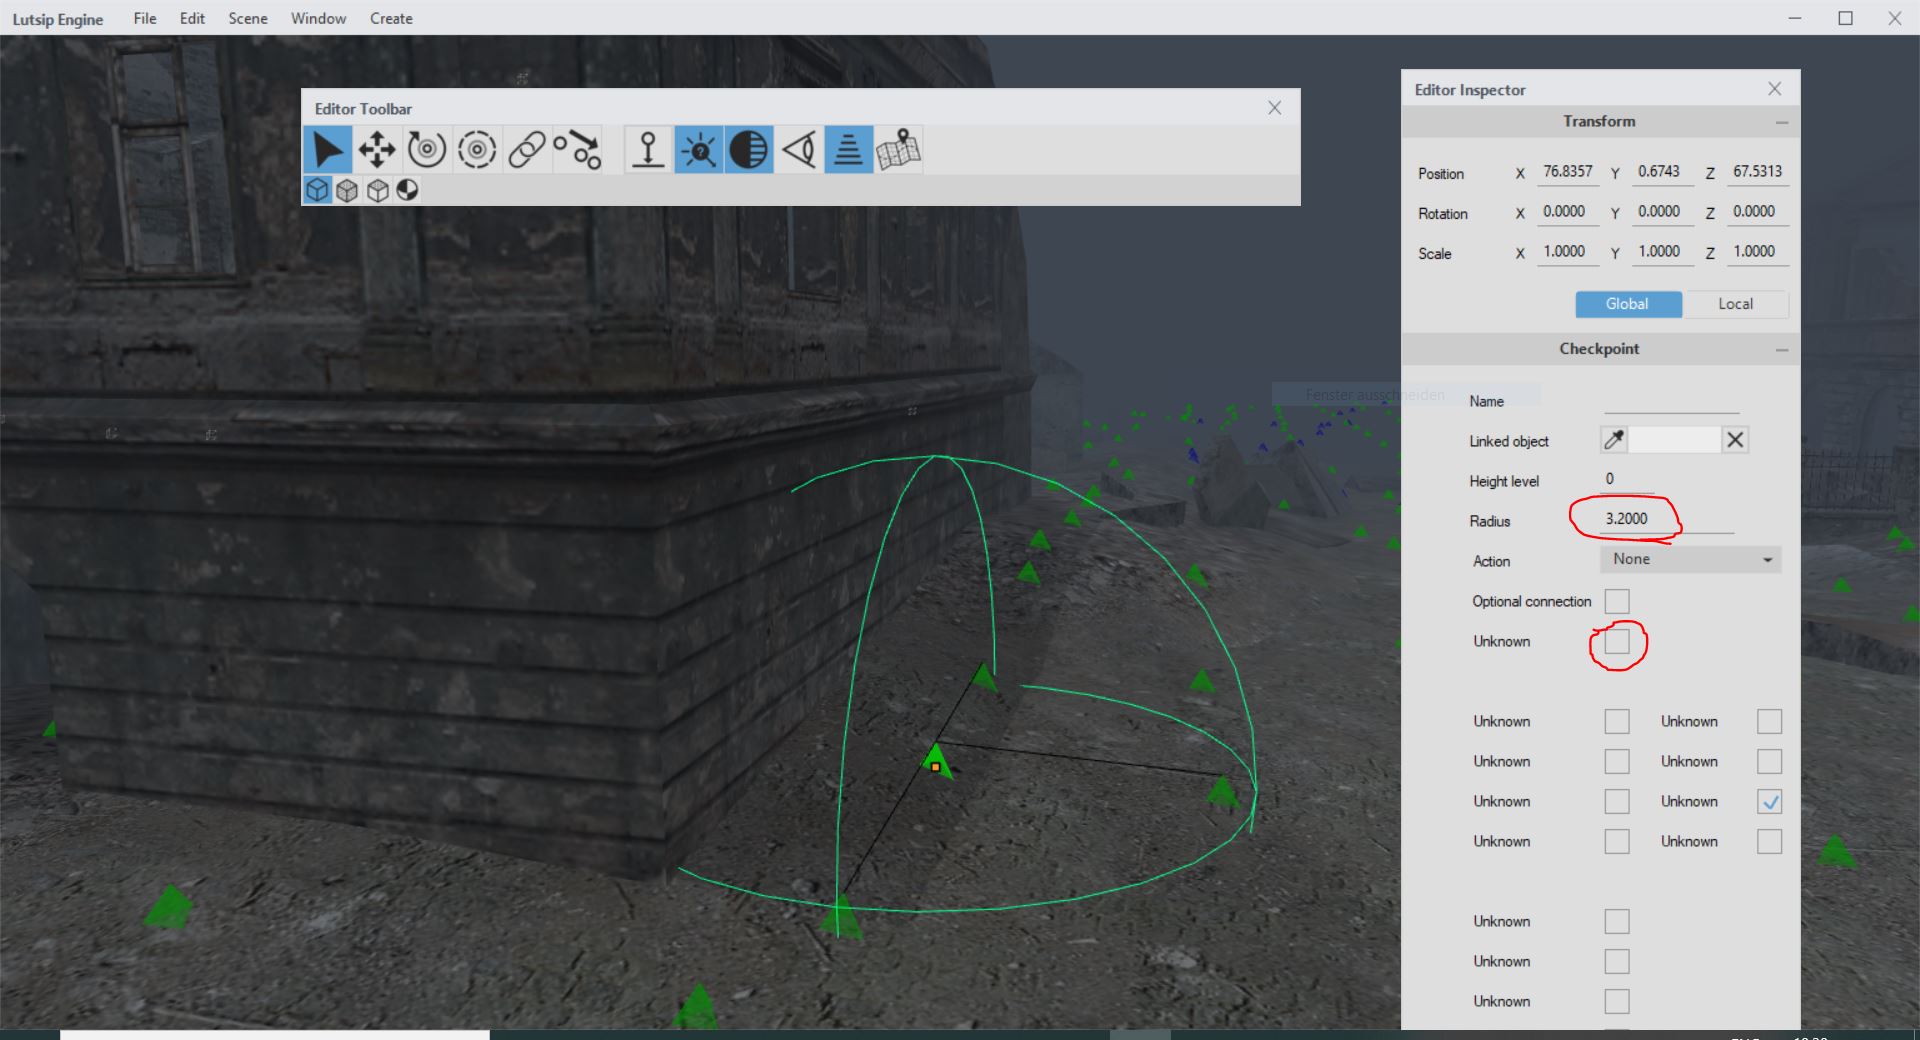The image size is (1920, 1040).
Task: Select the pie-shaded sphere display mode icon
Action: [x=408, y=190]
